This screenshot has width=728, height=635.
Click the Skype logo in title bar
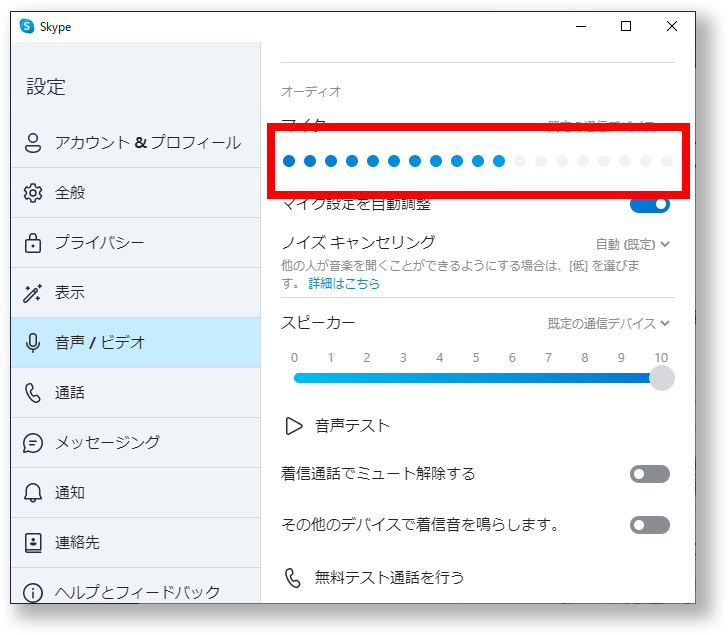[x=27, y=26]
